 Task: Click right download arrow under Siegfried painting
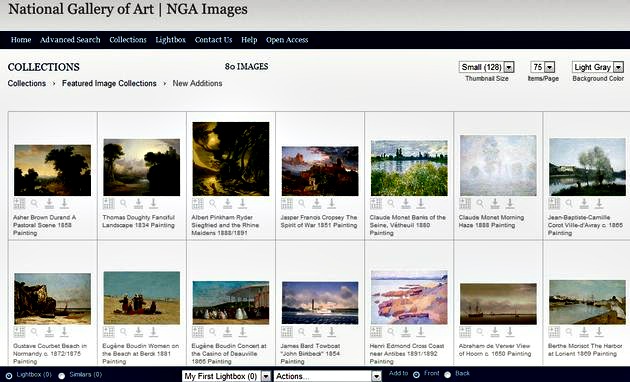243,204
